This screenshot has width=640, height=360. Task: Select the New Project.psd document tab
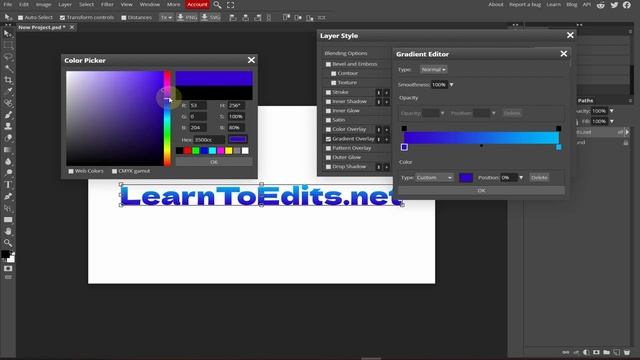tap(42, 27)
